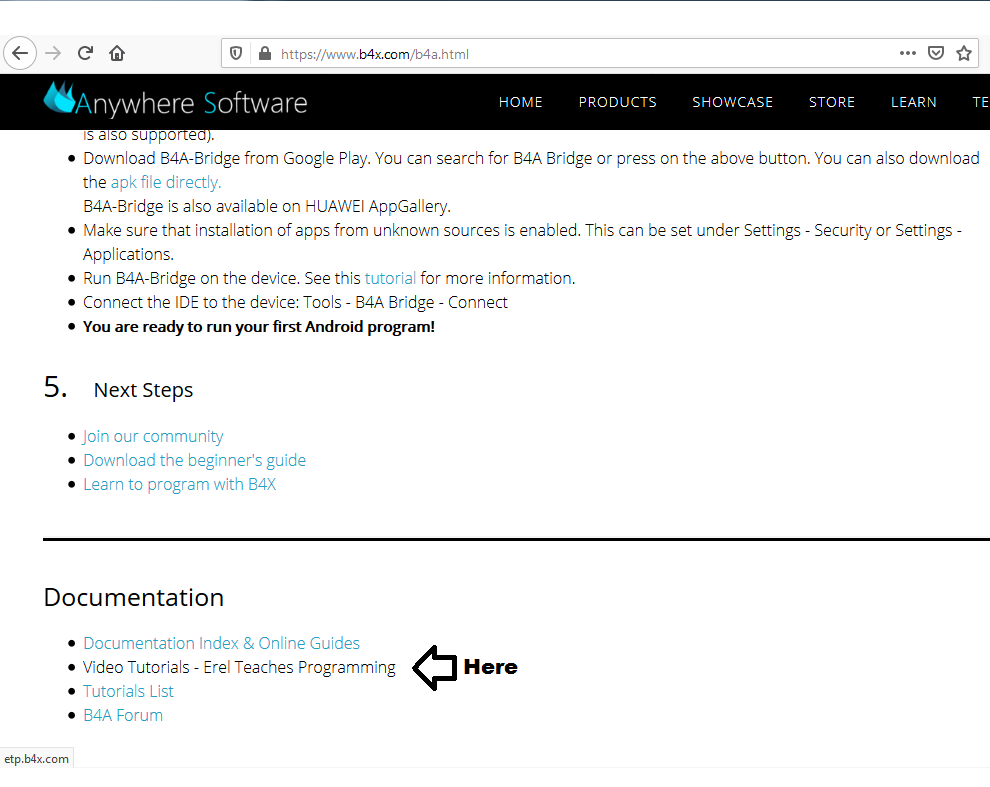Viewport: 990px width, 787px height.
Task: Open the B4A-Bridge 'tutorial' link
Action: [390, 279]
